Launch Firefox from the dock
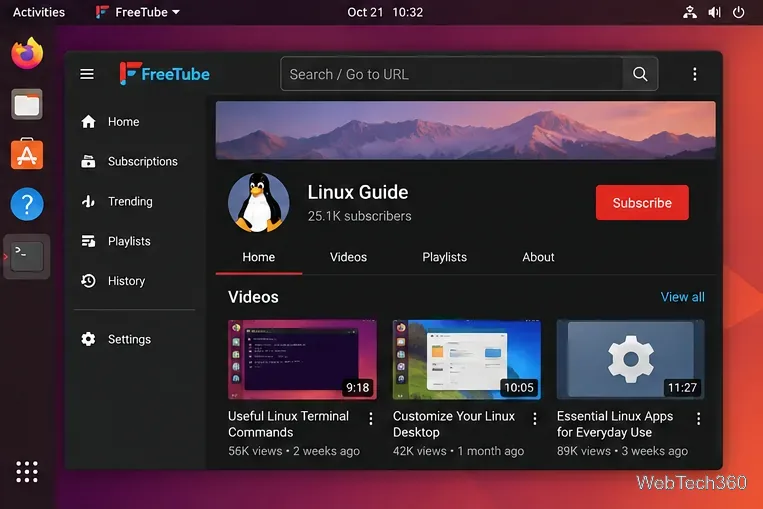763x509 pixels. point(27,53)
